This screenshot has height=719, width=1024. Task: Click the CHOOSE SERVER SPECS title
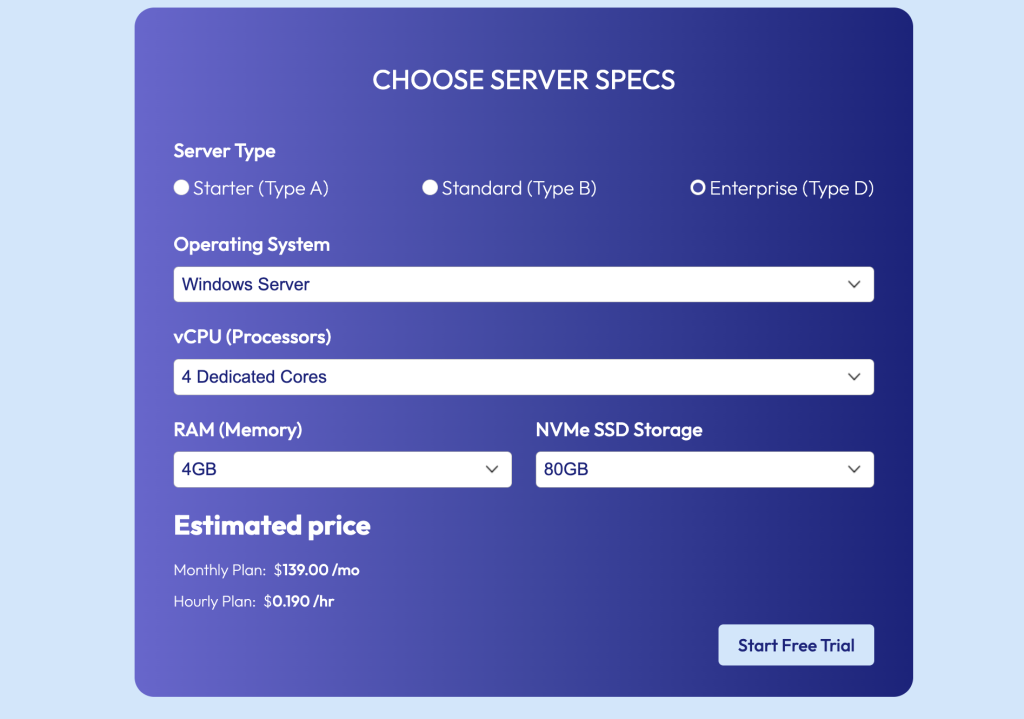pos(523,80)
